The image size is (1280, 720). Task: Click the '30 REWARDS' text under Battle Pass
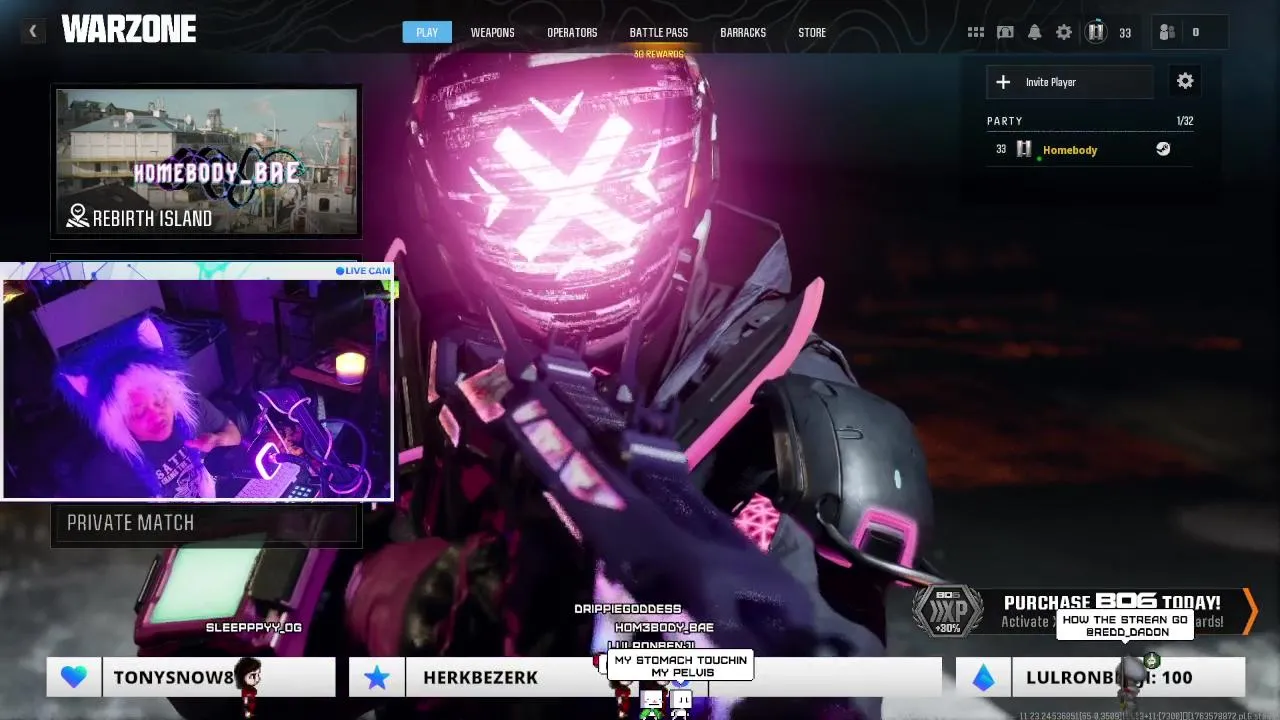[658, 54]
